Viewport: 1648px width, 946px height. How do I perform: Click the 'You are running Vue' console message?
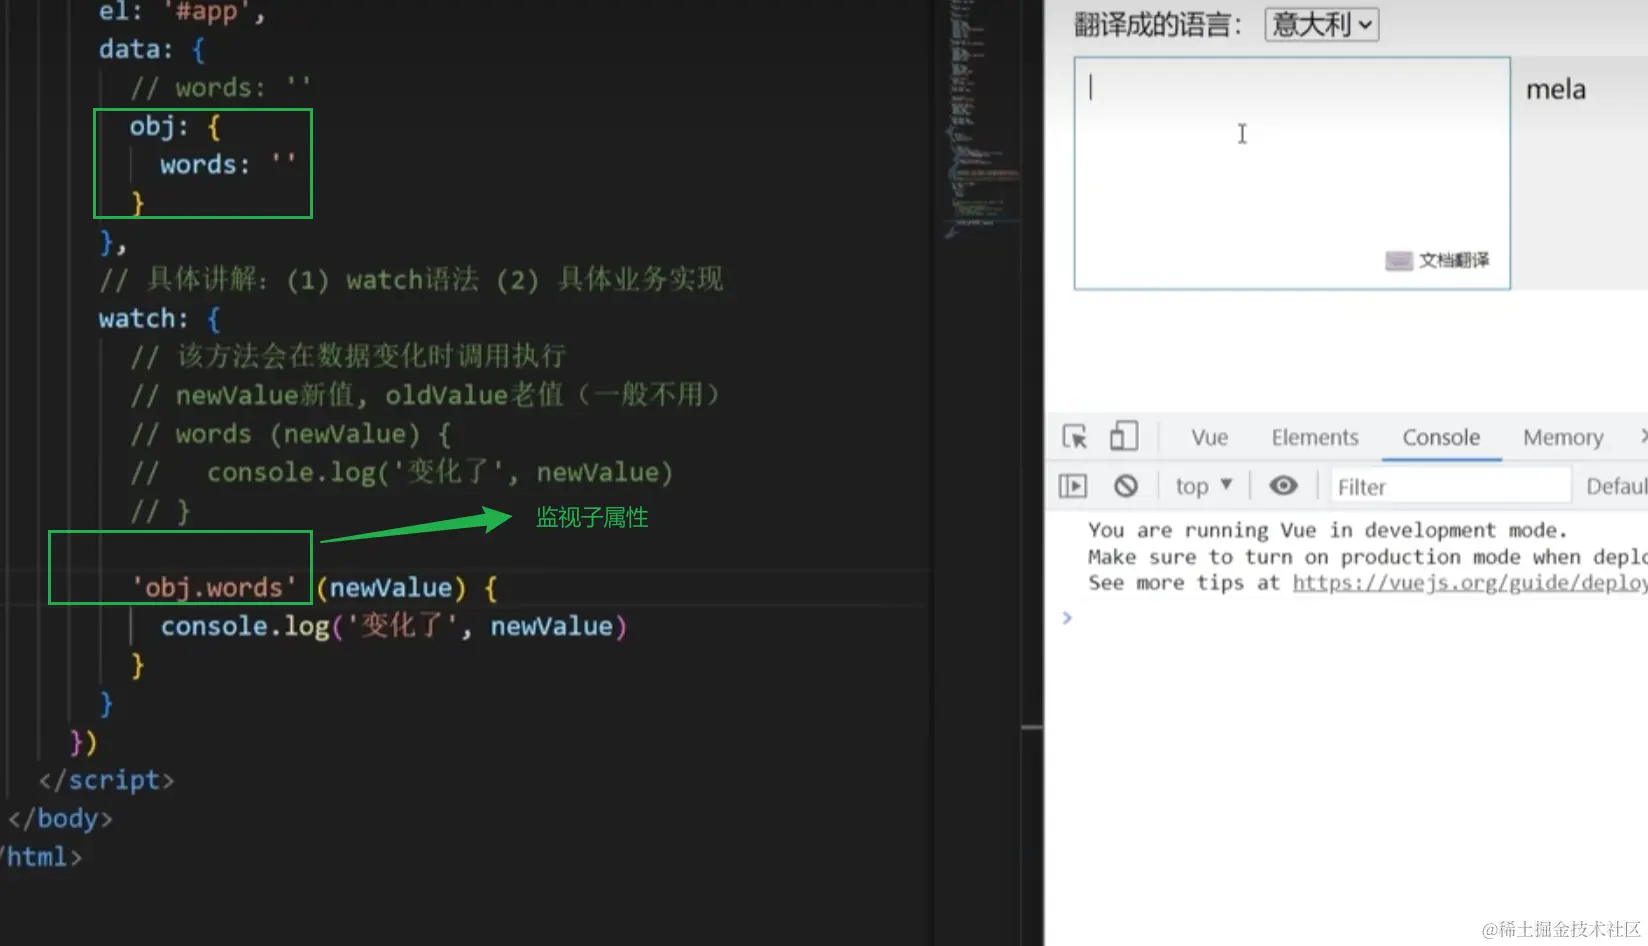[1327, 530]
